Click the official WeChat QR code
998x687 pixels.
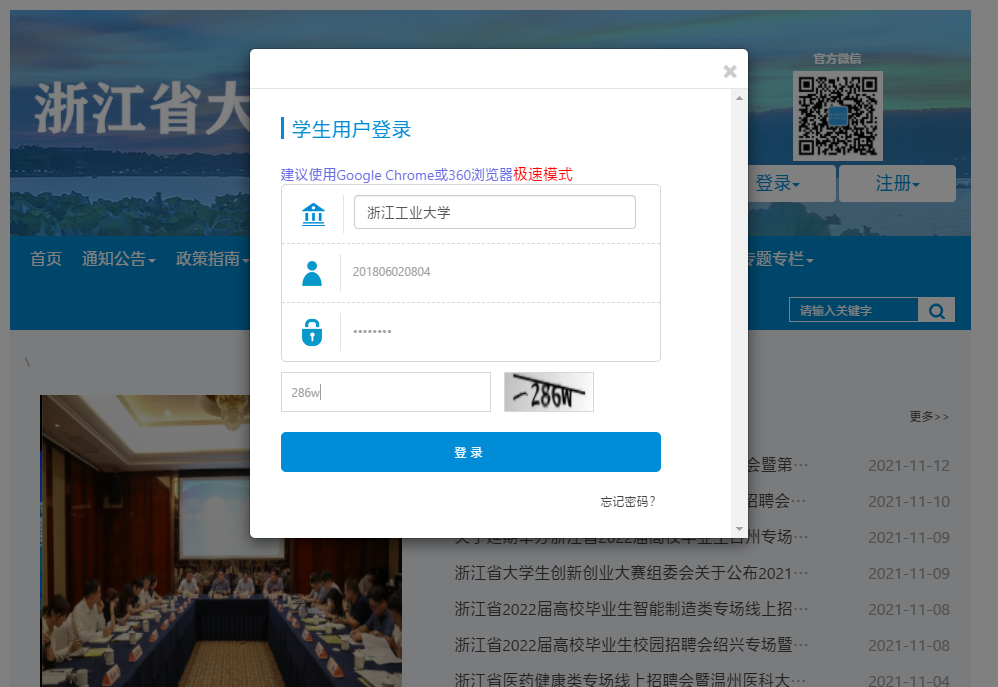coord(837,115)
